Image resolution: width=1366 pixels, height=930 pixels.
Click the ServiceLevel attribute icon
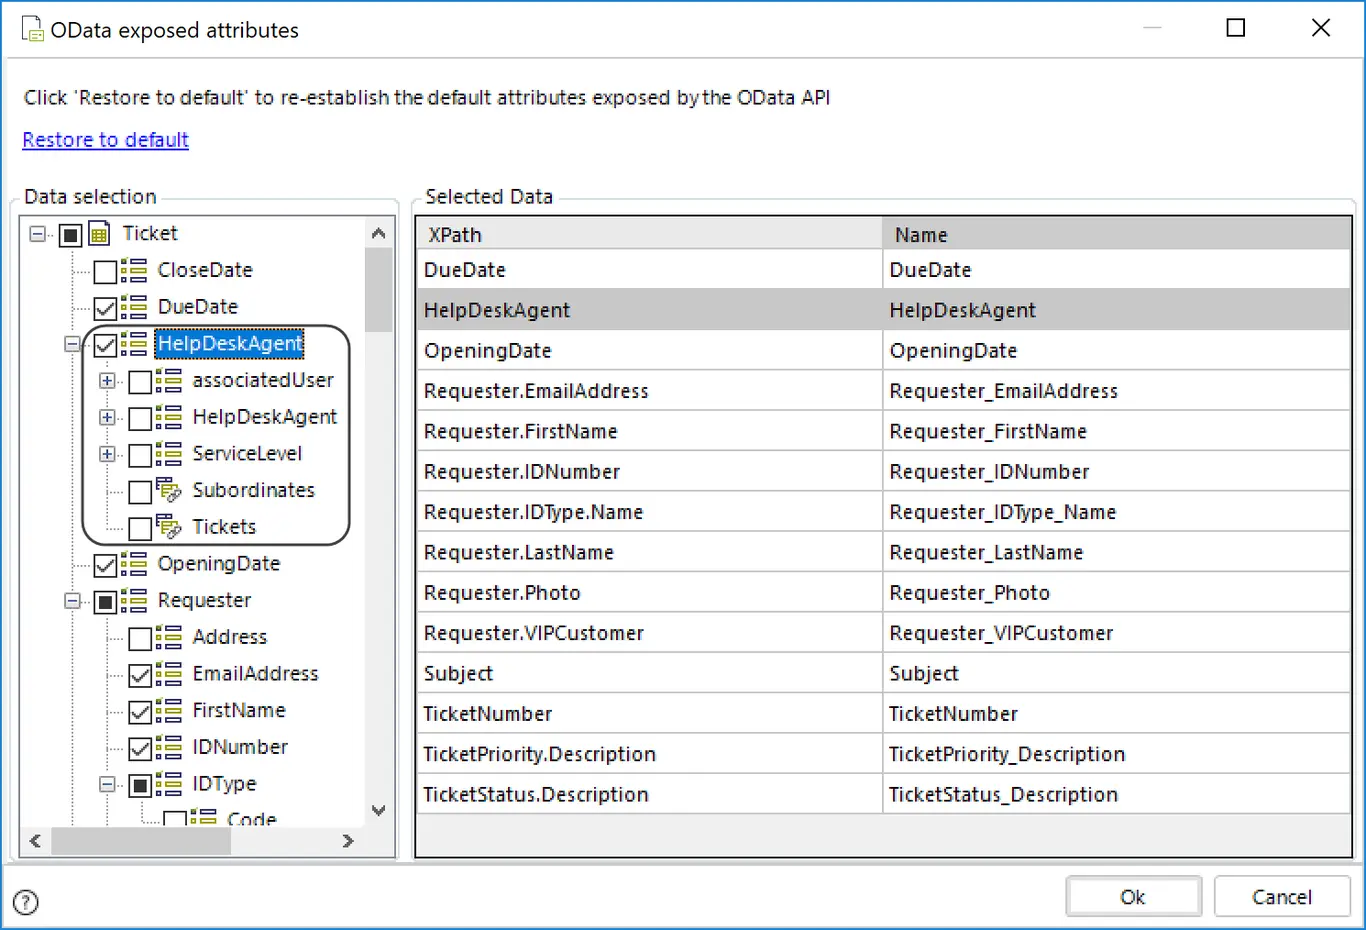168,454
